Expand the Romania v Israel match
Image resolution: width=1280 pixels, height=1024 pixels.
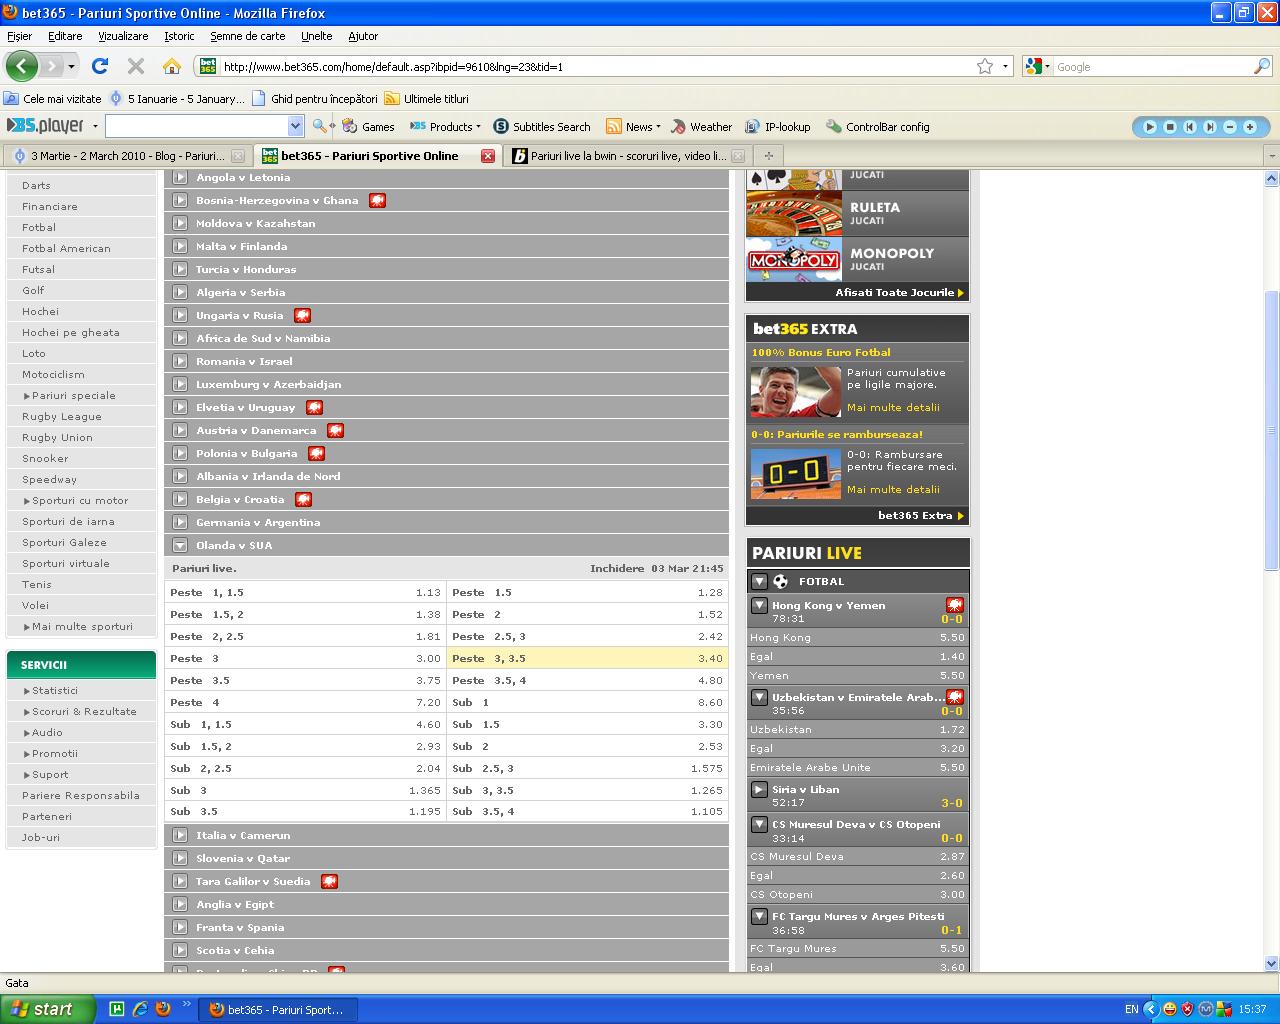[180, 361]
